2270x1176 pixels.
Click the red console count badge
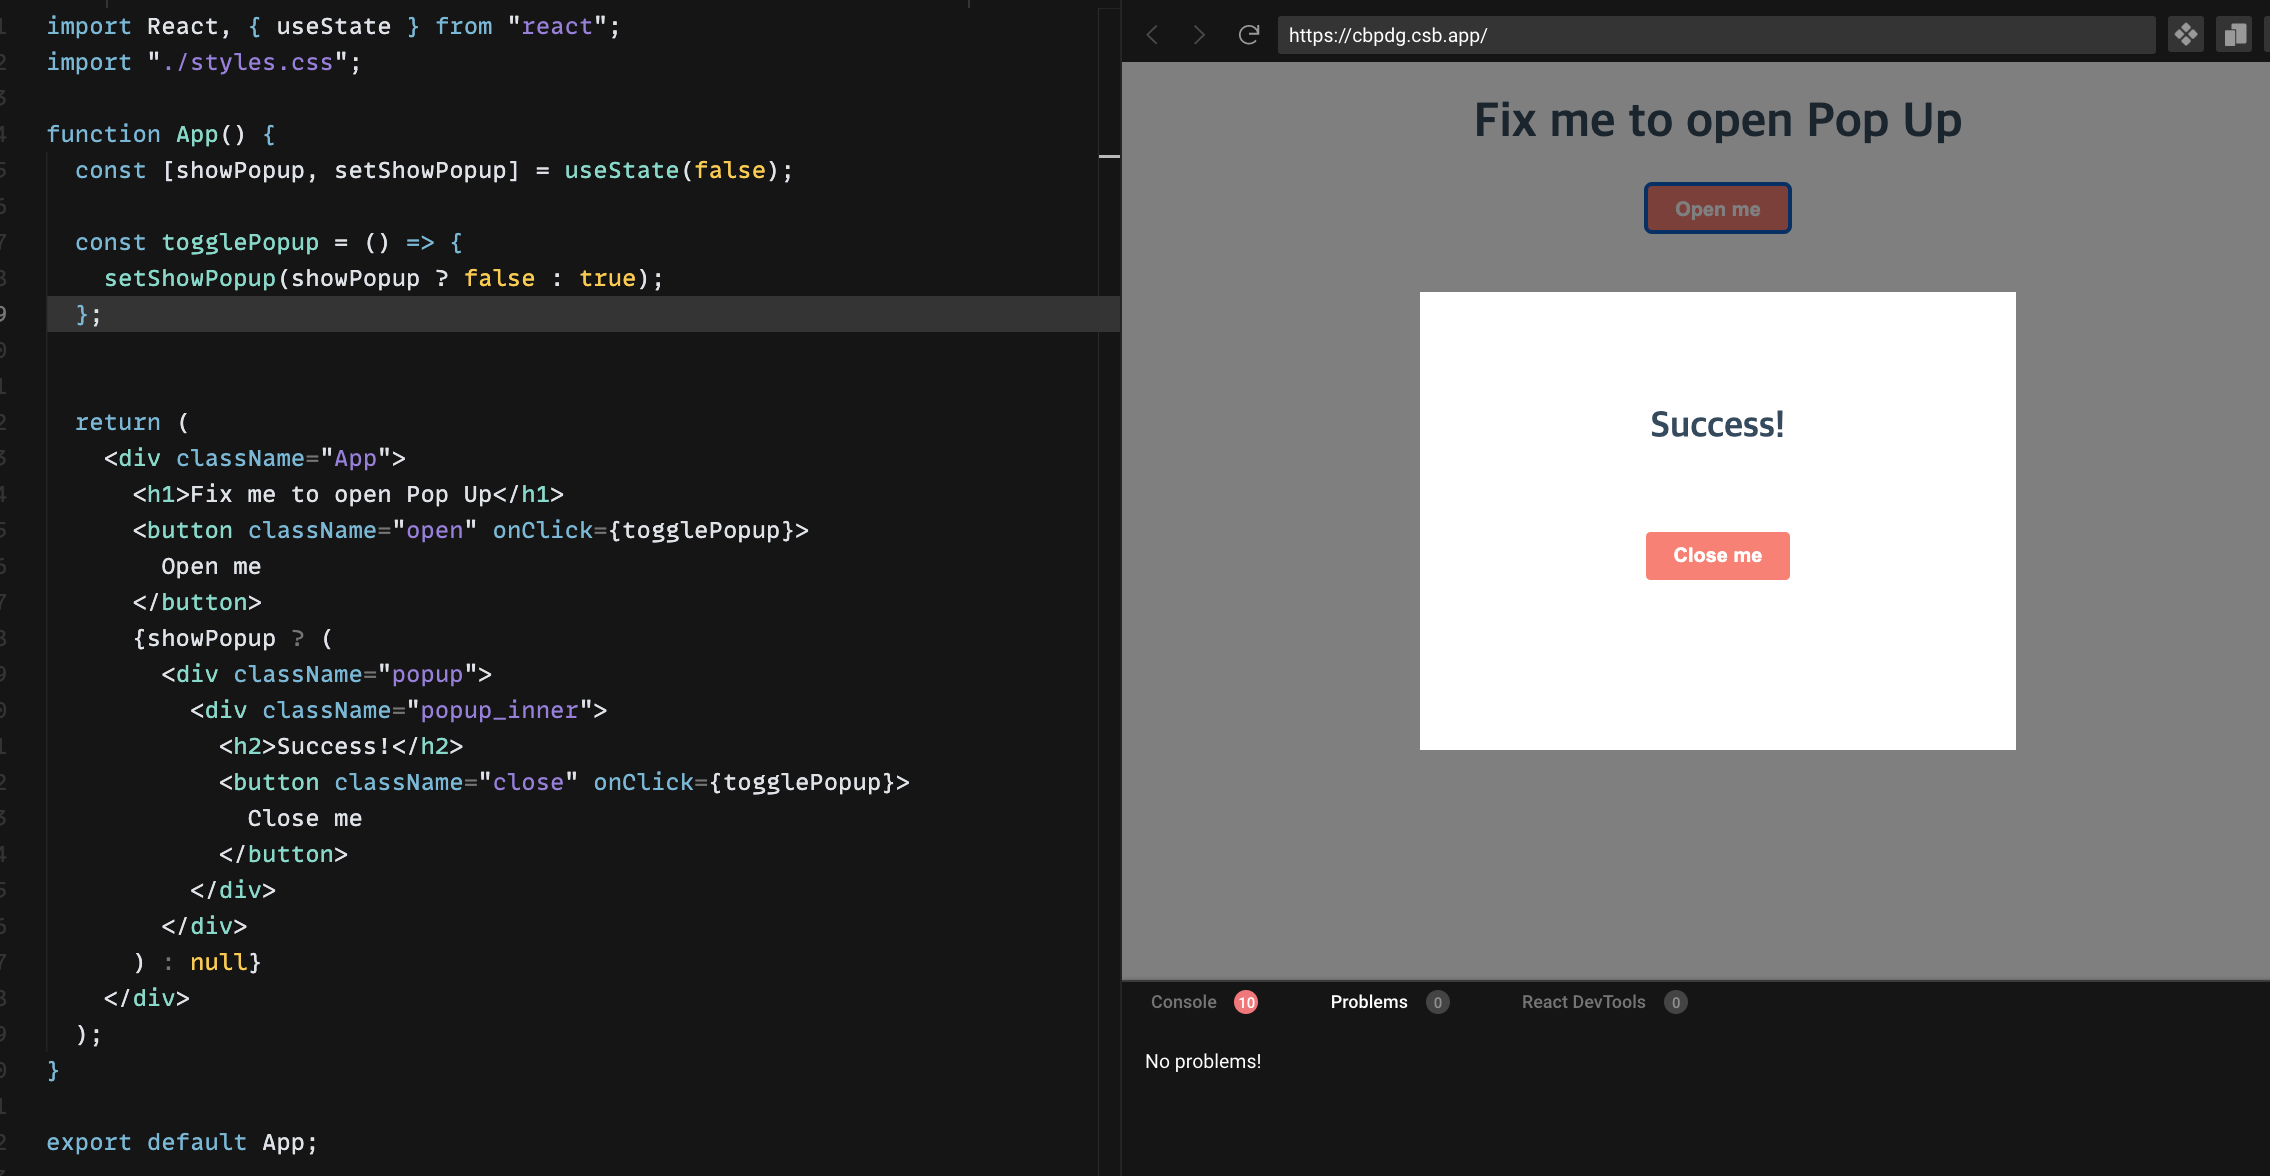click(1245, 1002)
